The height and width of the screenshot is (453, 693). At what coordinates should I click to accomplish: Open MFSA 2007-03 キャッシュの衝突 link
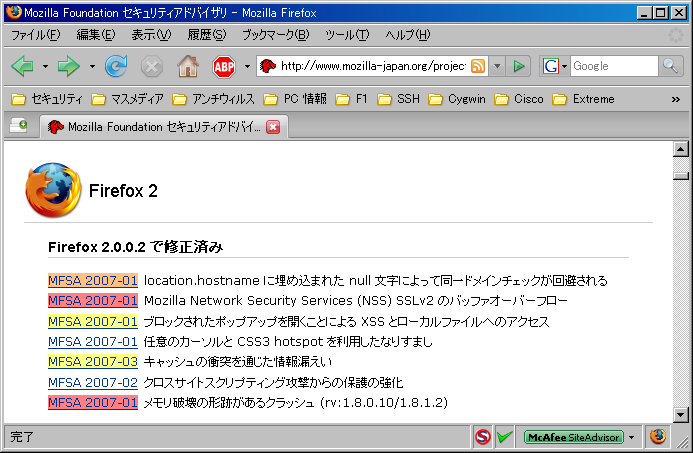point(93,362)
